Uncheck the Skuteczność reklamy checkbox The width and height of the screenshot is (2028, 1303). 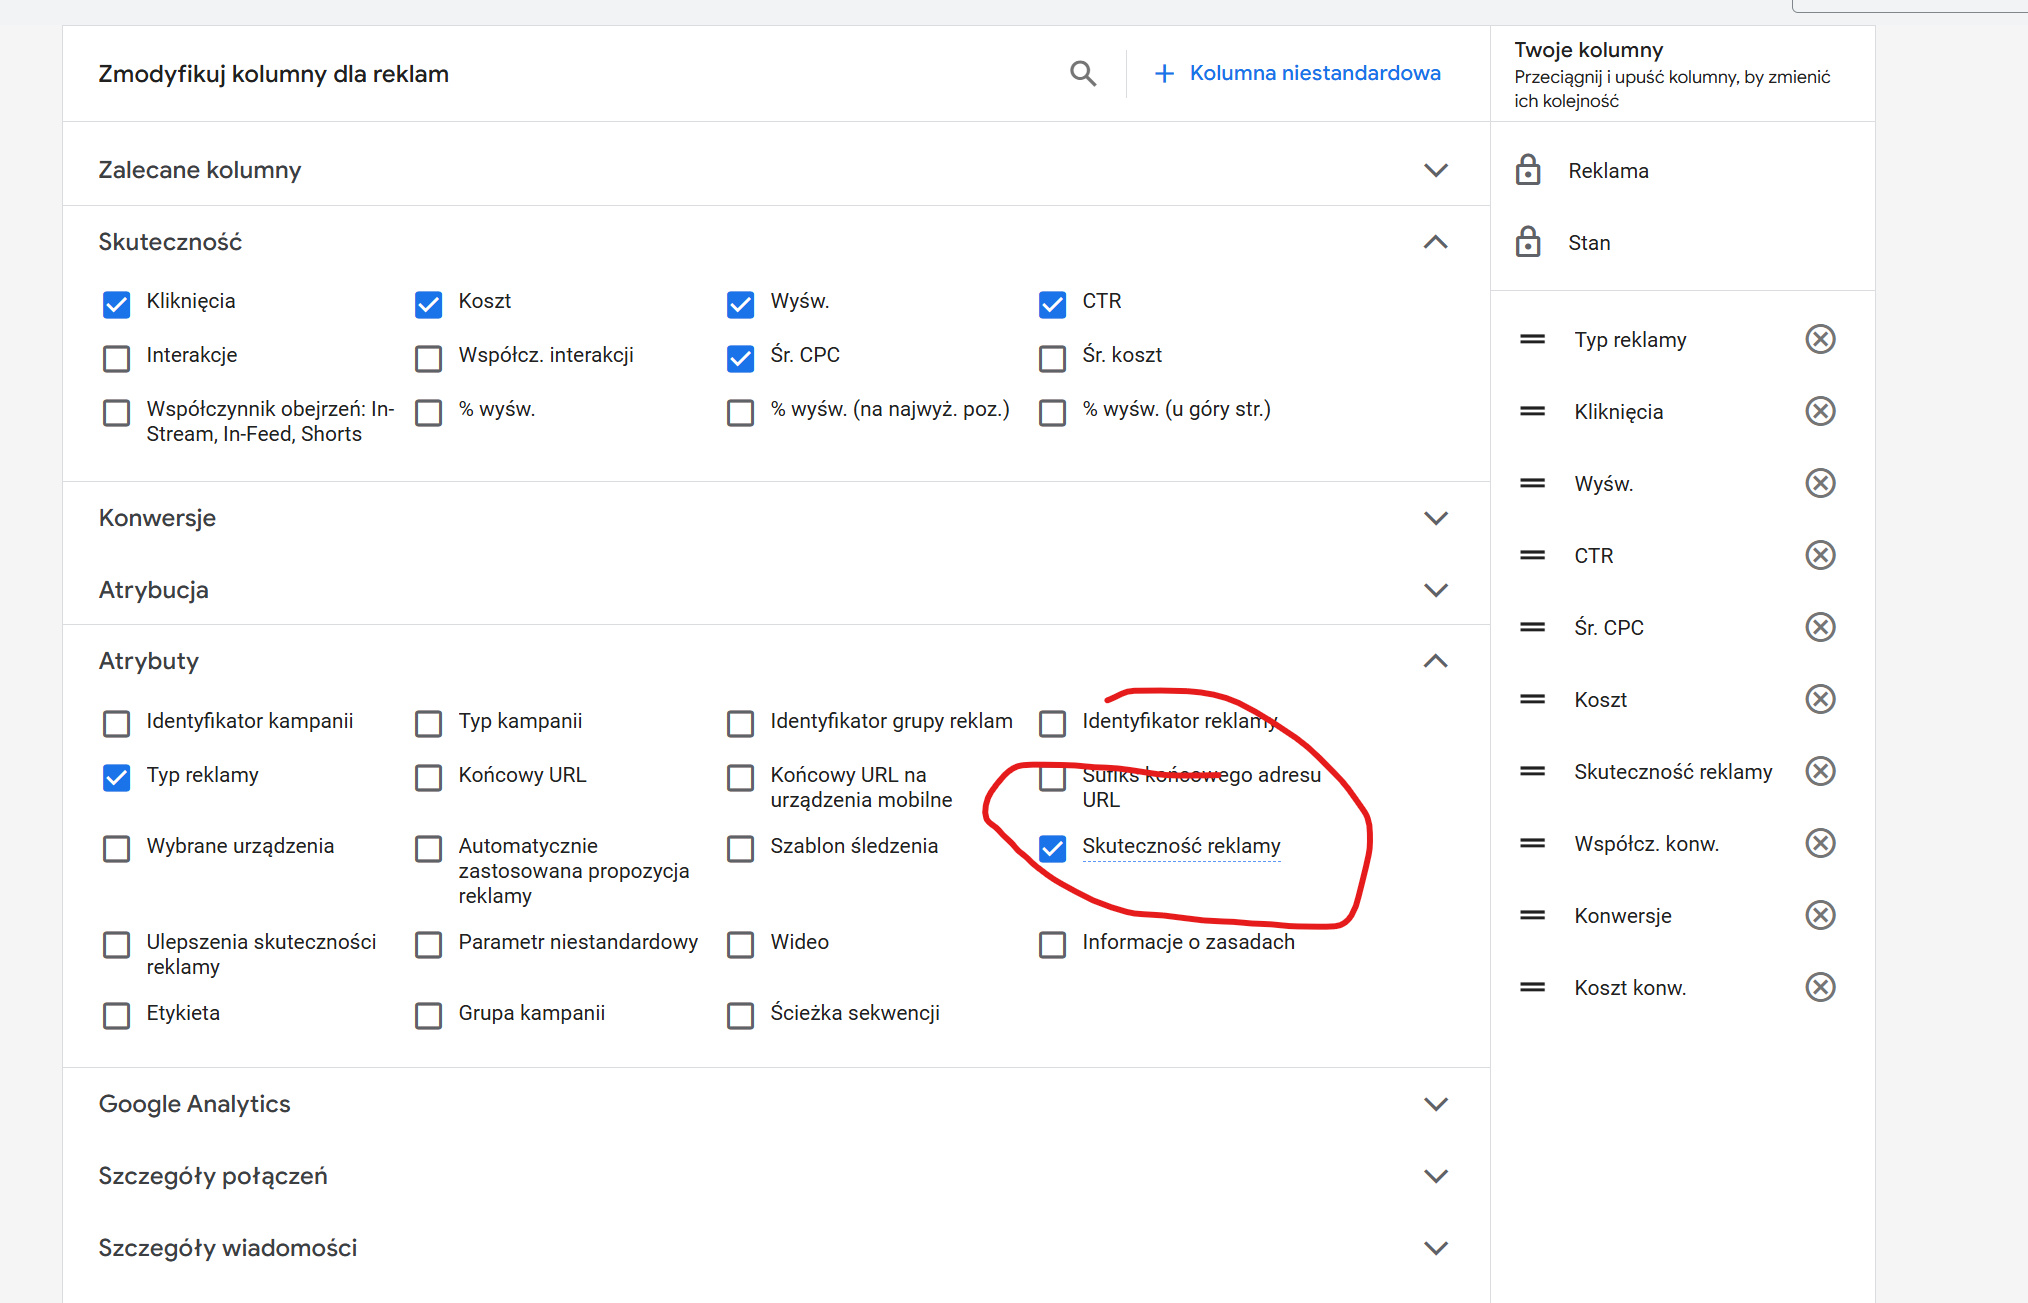pyautogui.click(x=1052, y=849)
